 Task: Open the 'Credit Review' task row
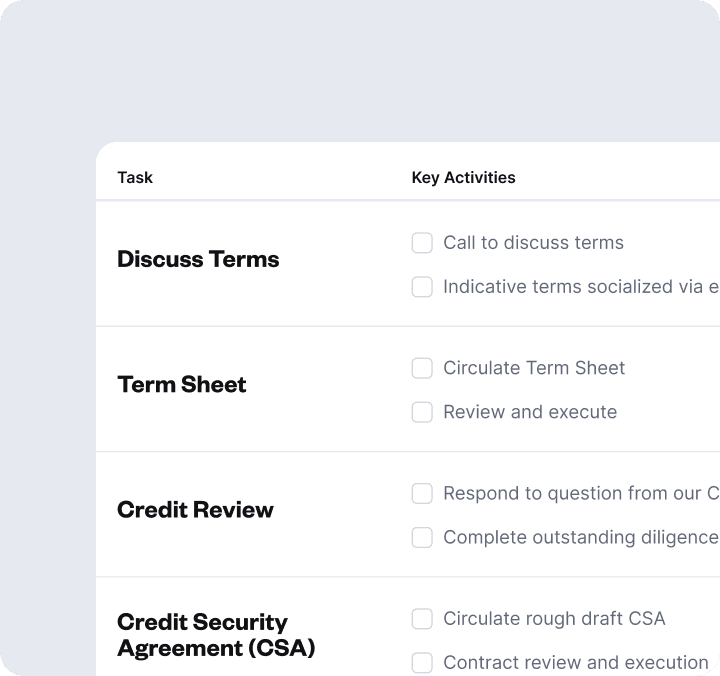coord(195,510)
